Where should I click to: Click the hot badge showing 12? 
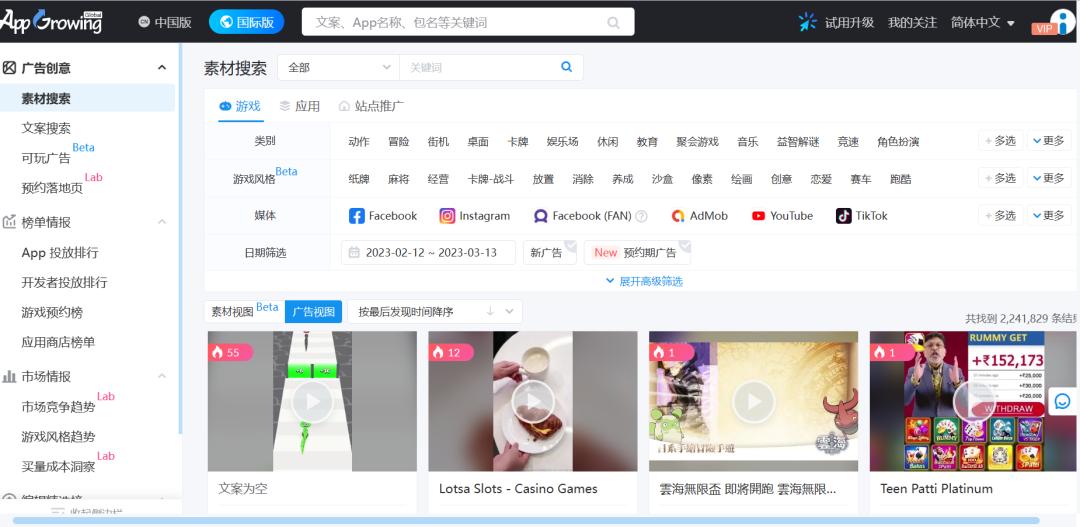tap(450, 352)
